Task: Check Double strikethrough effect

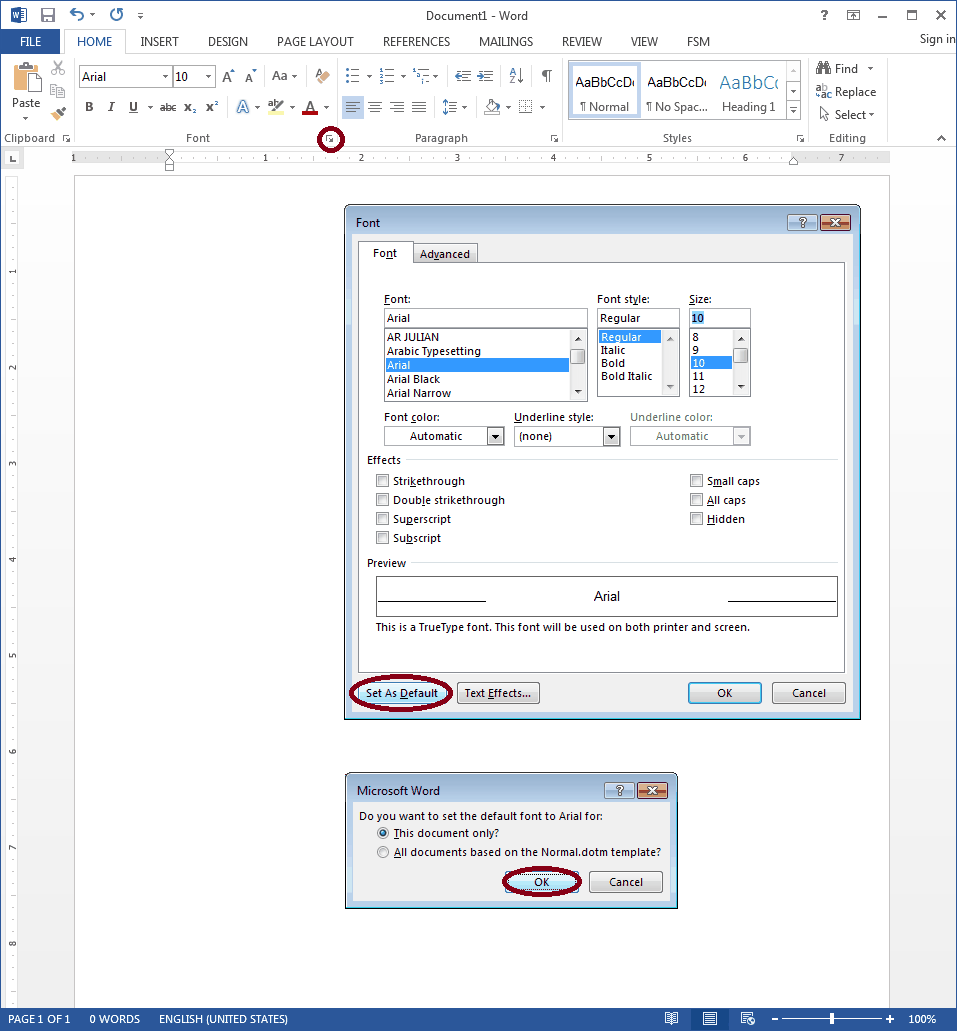Action: pyautogui.click(x=383, y=500)
